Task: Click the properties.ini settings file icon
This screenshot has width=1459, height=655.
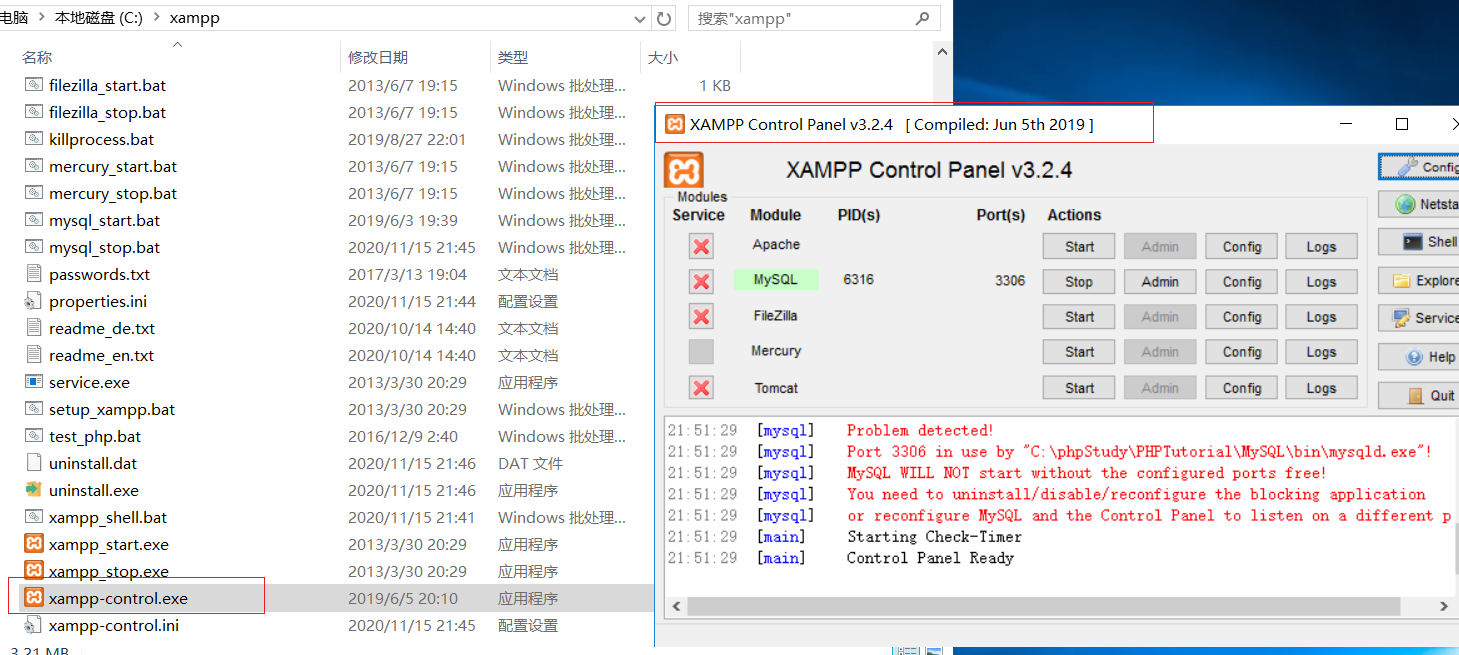Action: (x=34, y=302)
